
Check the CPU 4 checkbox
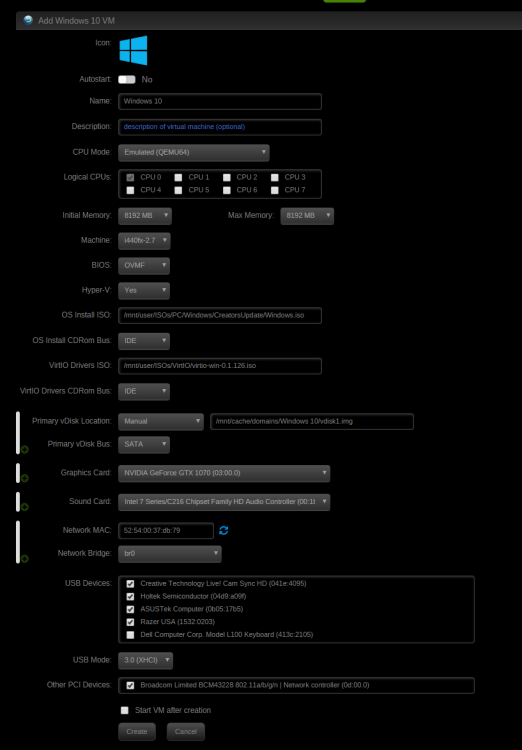pos(130,190)
